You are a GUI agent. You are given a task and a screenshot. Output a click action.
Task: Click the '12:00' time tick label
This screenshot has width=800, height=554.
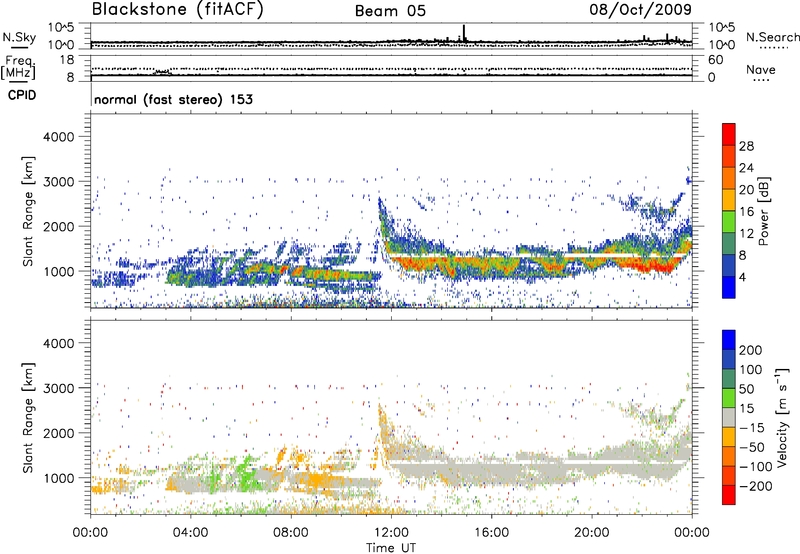click(x=391, y=533)
